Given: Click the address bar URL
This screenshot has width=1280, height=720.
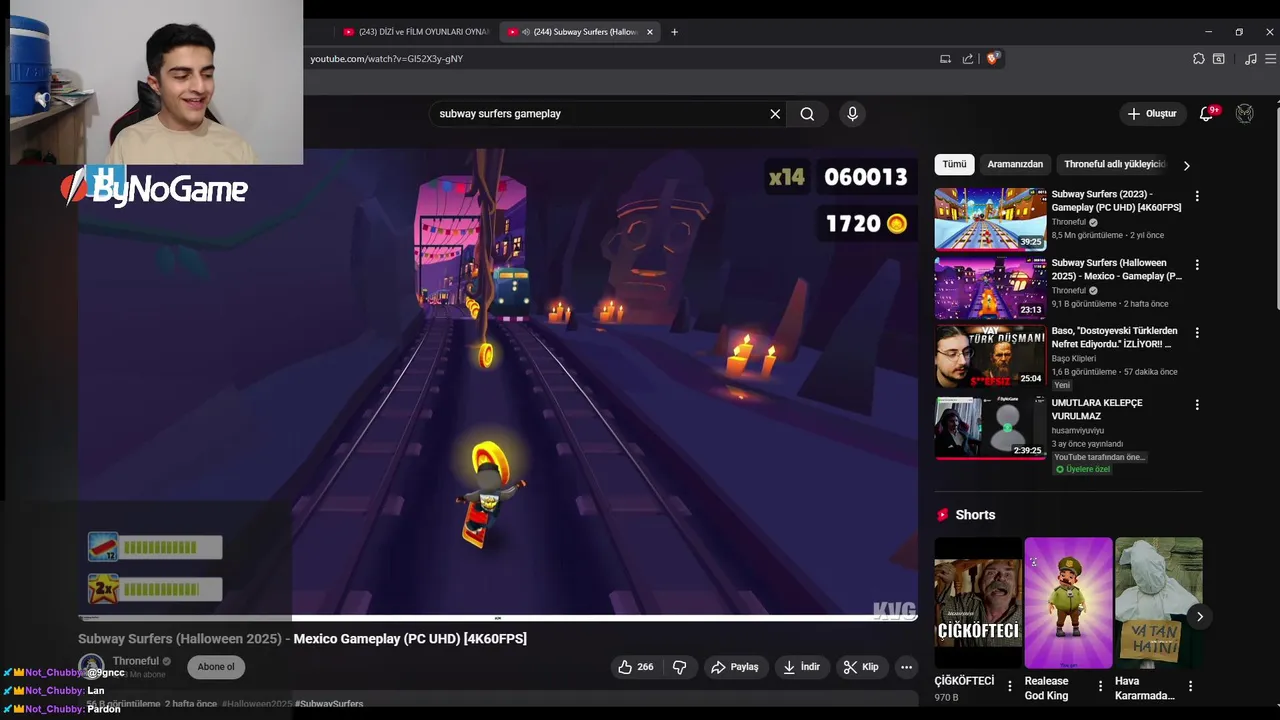Looking at the screenshot, I should [x=386, y=59].
